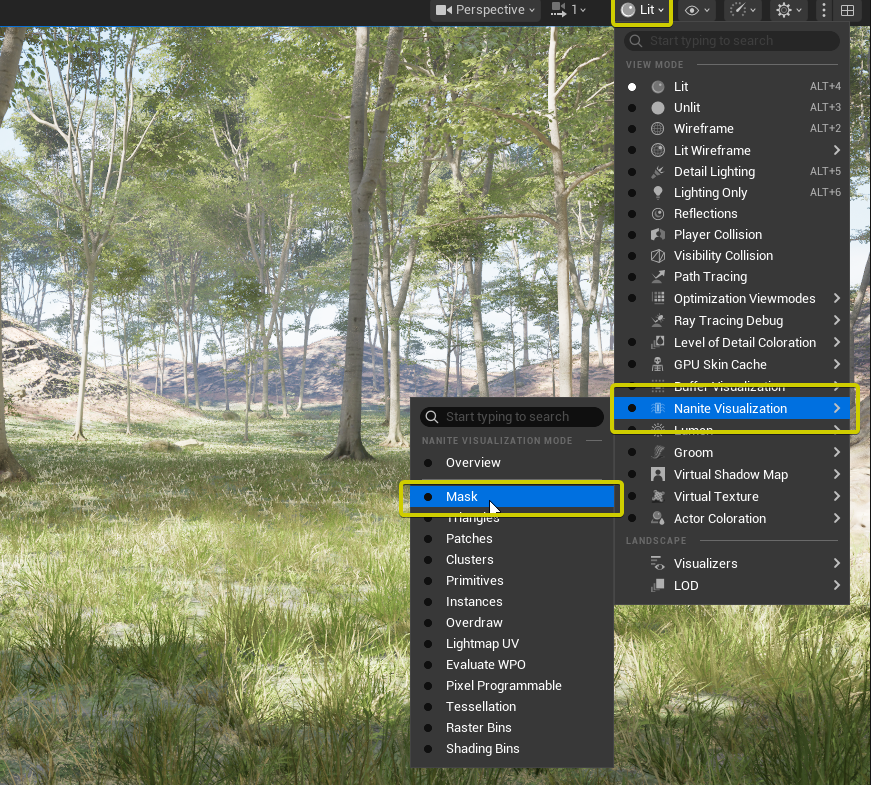Image resolution: width=871 pixels, height=785 pixels.
Task: Click the three-dot viewport options icon
Action: 824,10
